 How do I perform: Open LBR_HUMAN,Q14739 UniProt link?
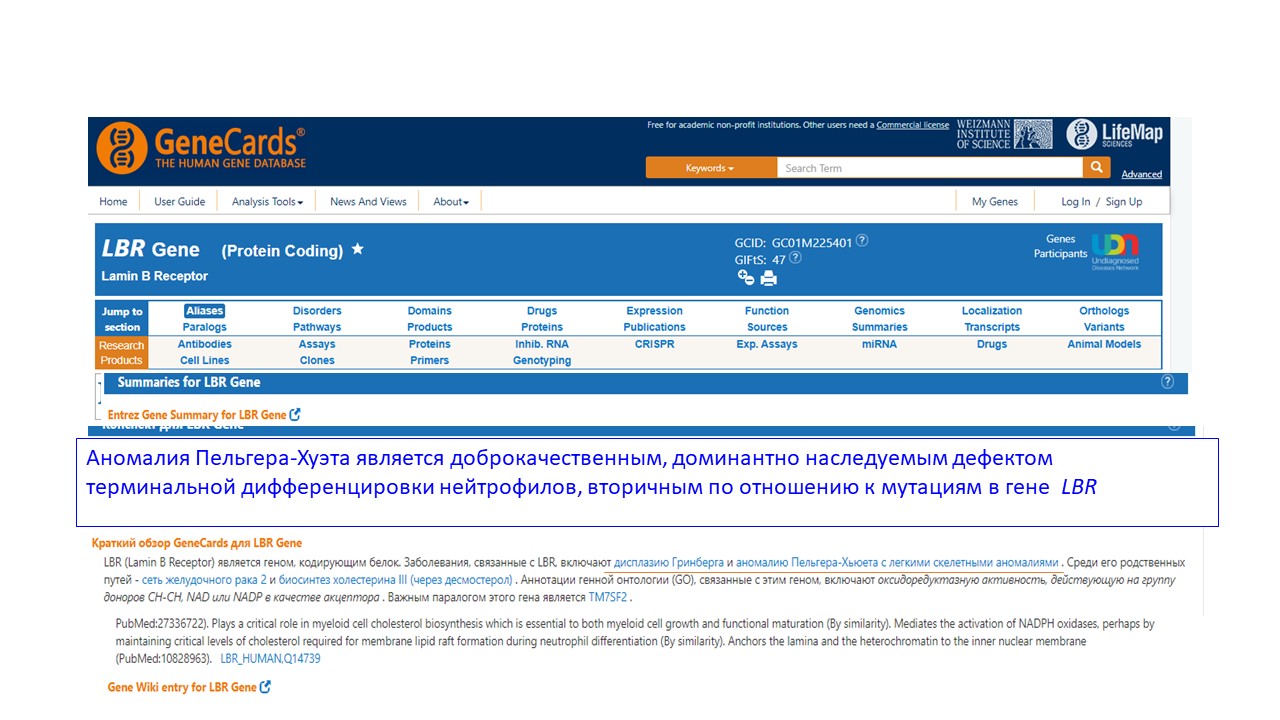pos(270,659)
